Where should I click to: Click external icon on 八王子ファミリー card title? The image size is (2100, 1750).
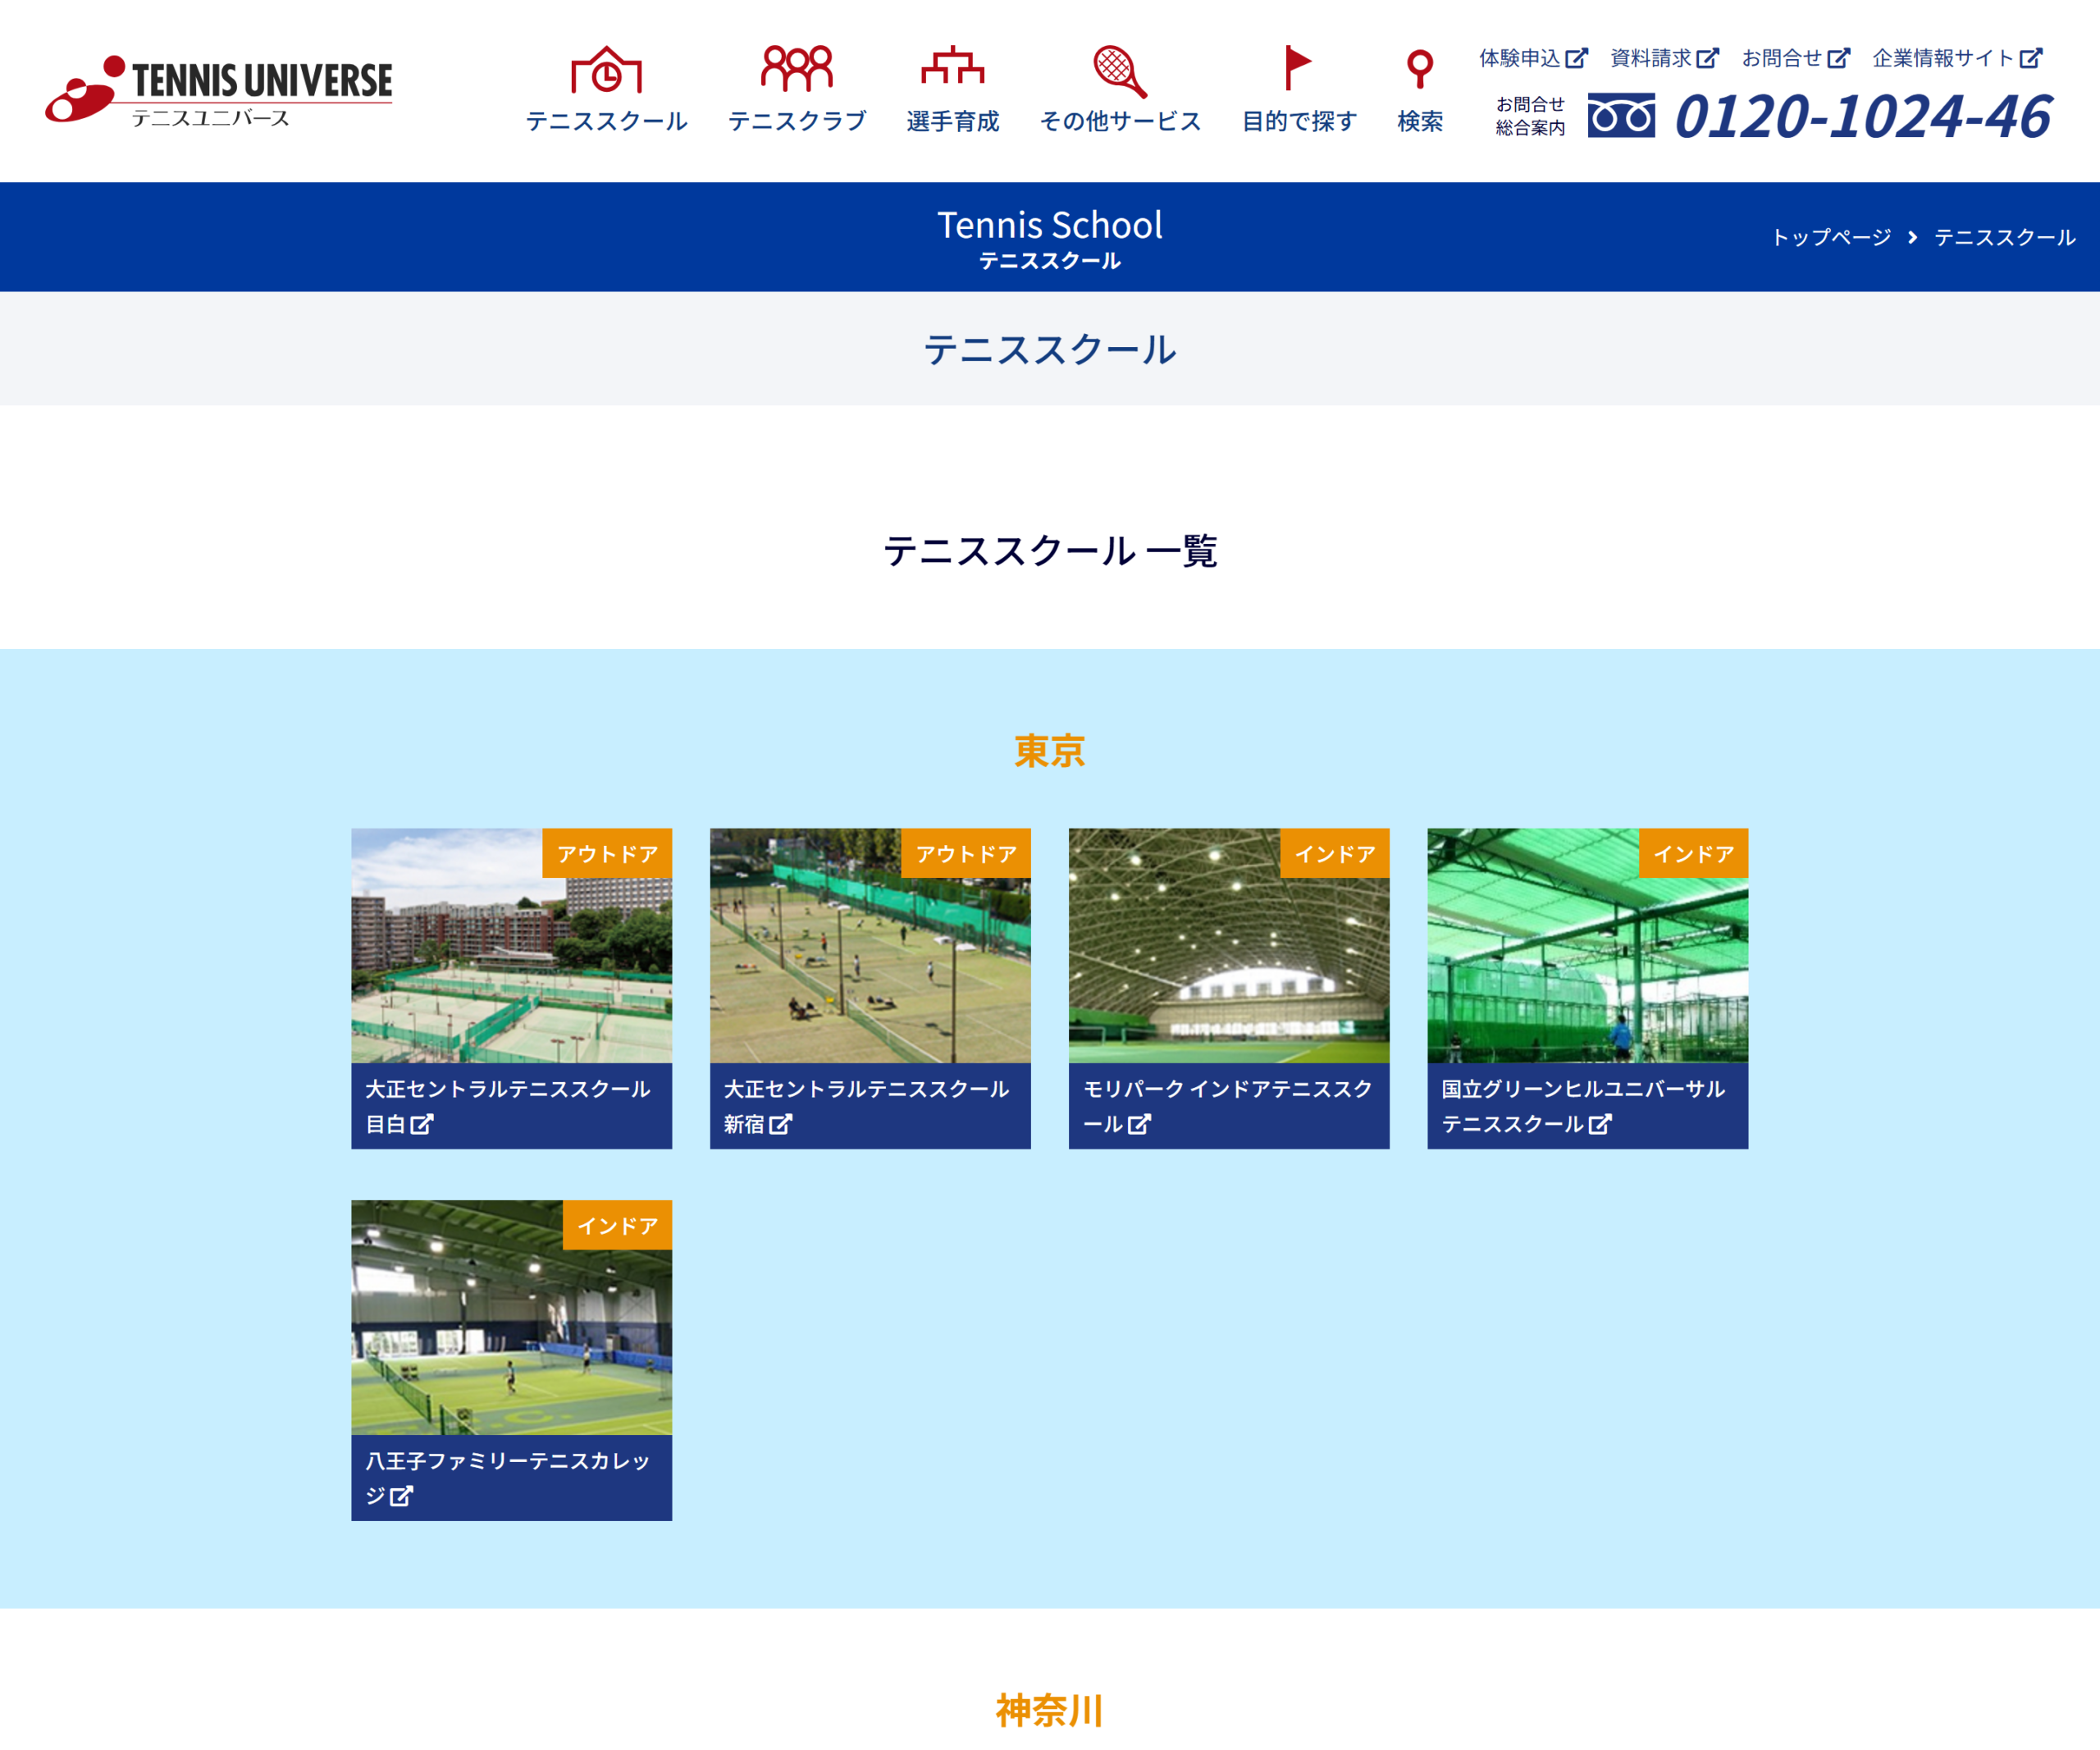401,1496
